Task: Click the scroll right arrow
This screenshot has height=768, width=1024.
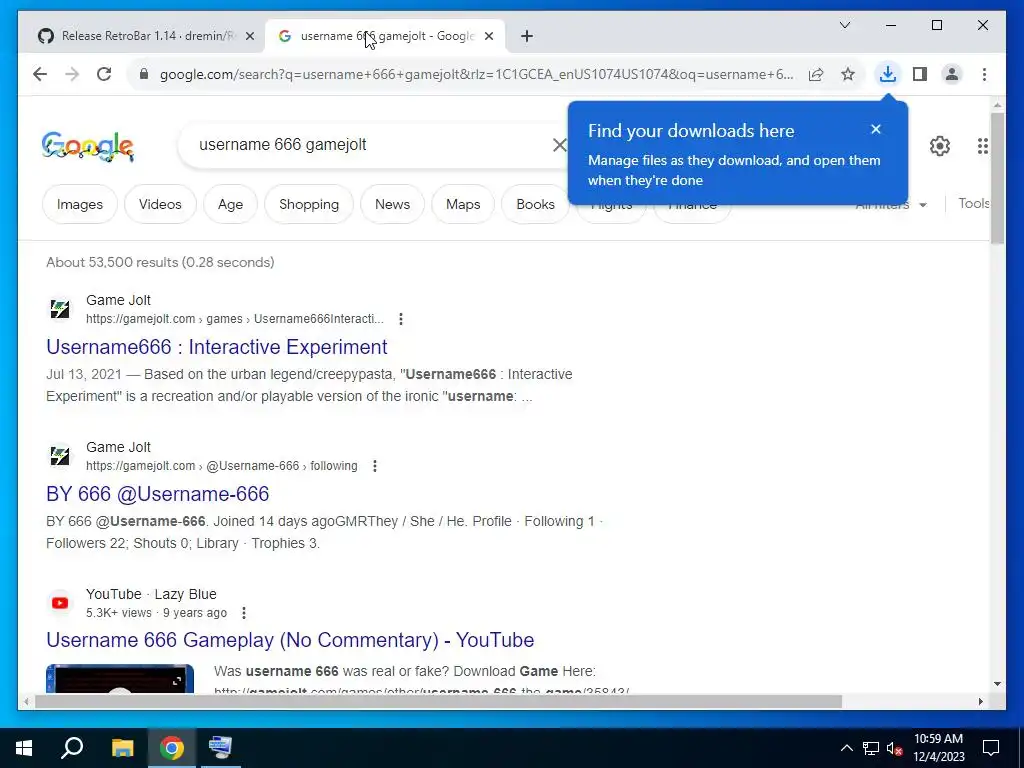Action: (x=980, y=701)
